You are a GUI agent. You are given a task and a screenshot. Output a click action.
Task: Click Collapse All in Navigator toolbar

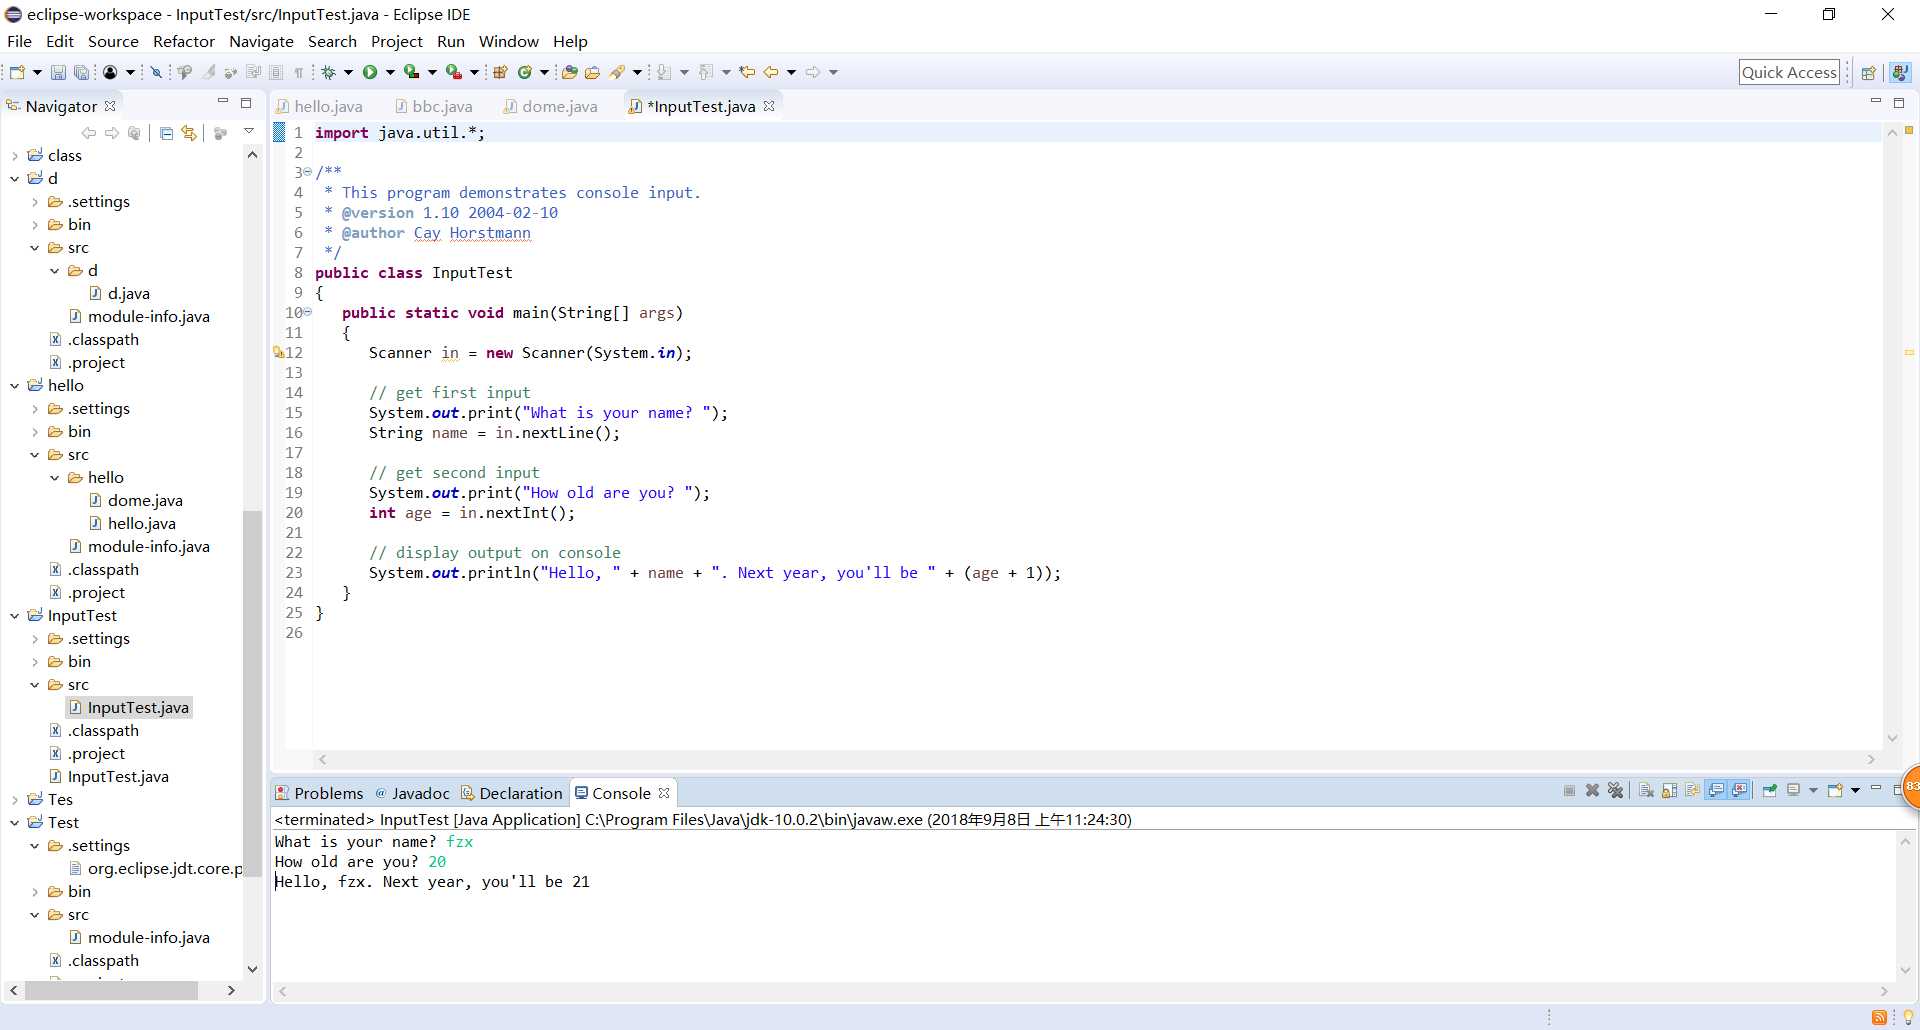(166, 133)
